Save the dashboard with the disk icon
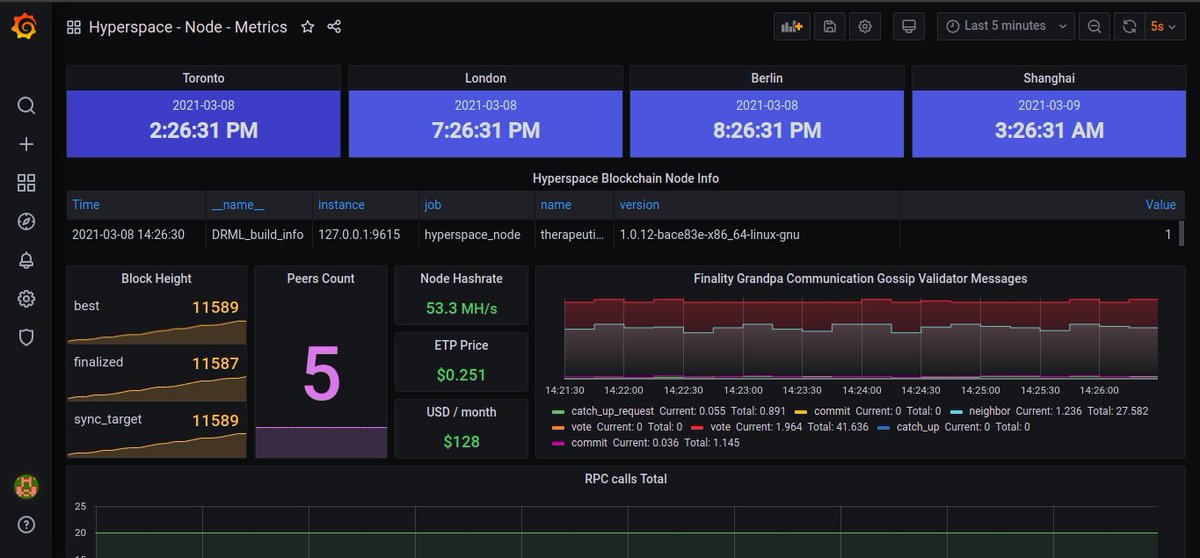 (x=829, y=27)
